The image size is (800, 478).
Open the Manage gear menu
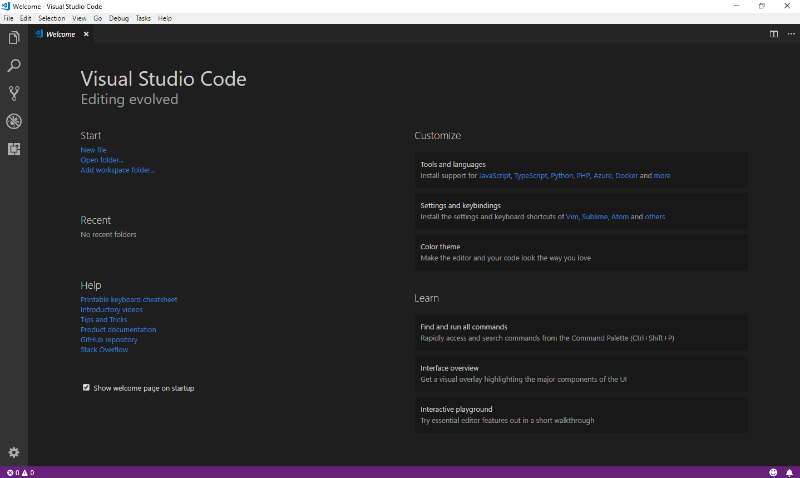14,452
